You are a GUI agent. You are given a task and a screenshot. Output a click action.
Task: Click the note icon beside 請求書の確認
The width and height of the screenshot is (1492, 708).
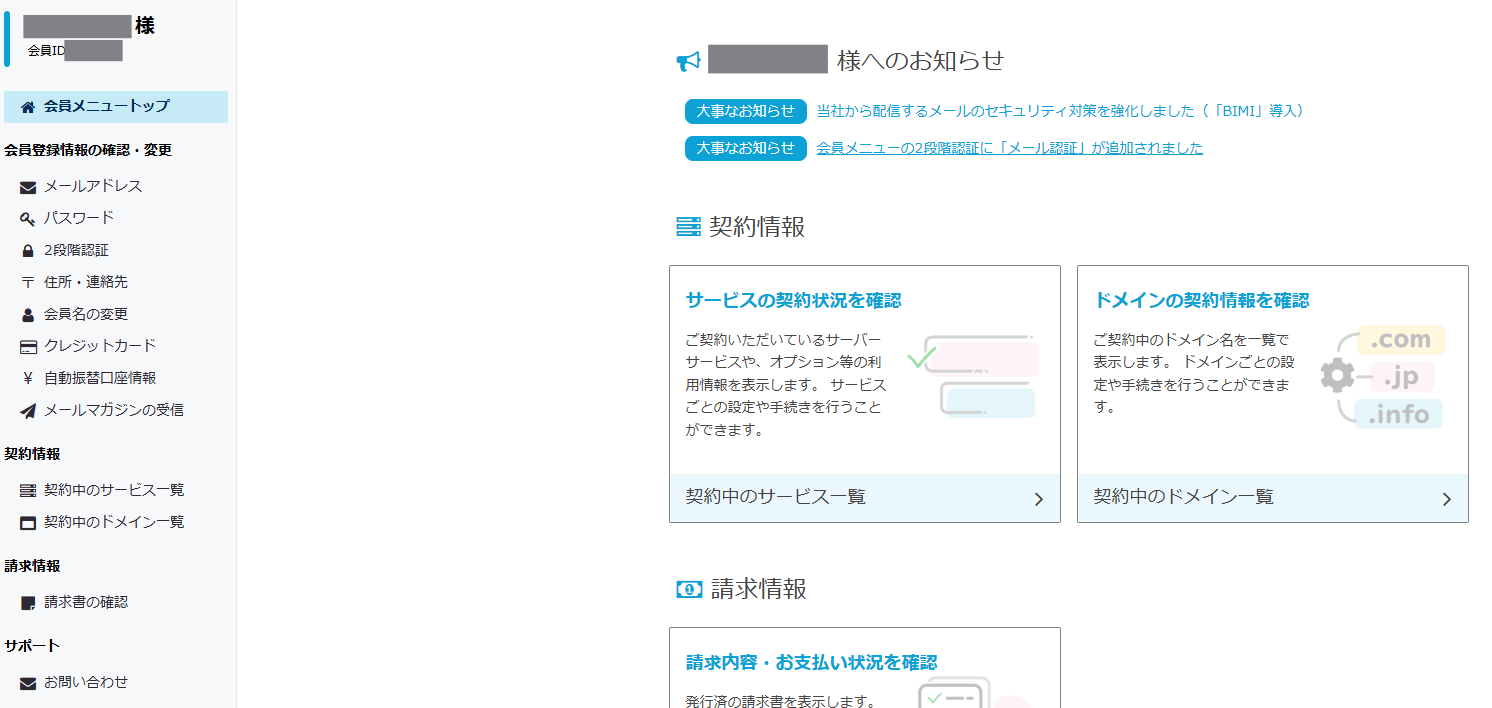pos(28,603)
